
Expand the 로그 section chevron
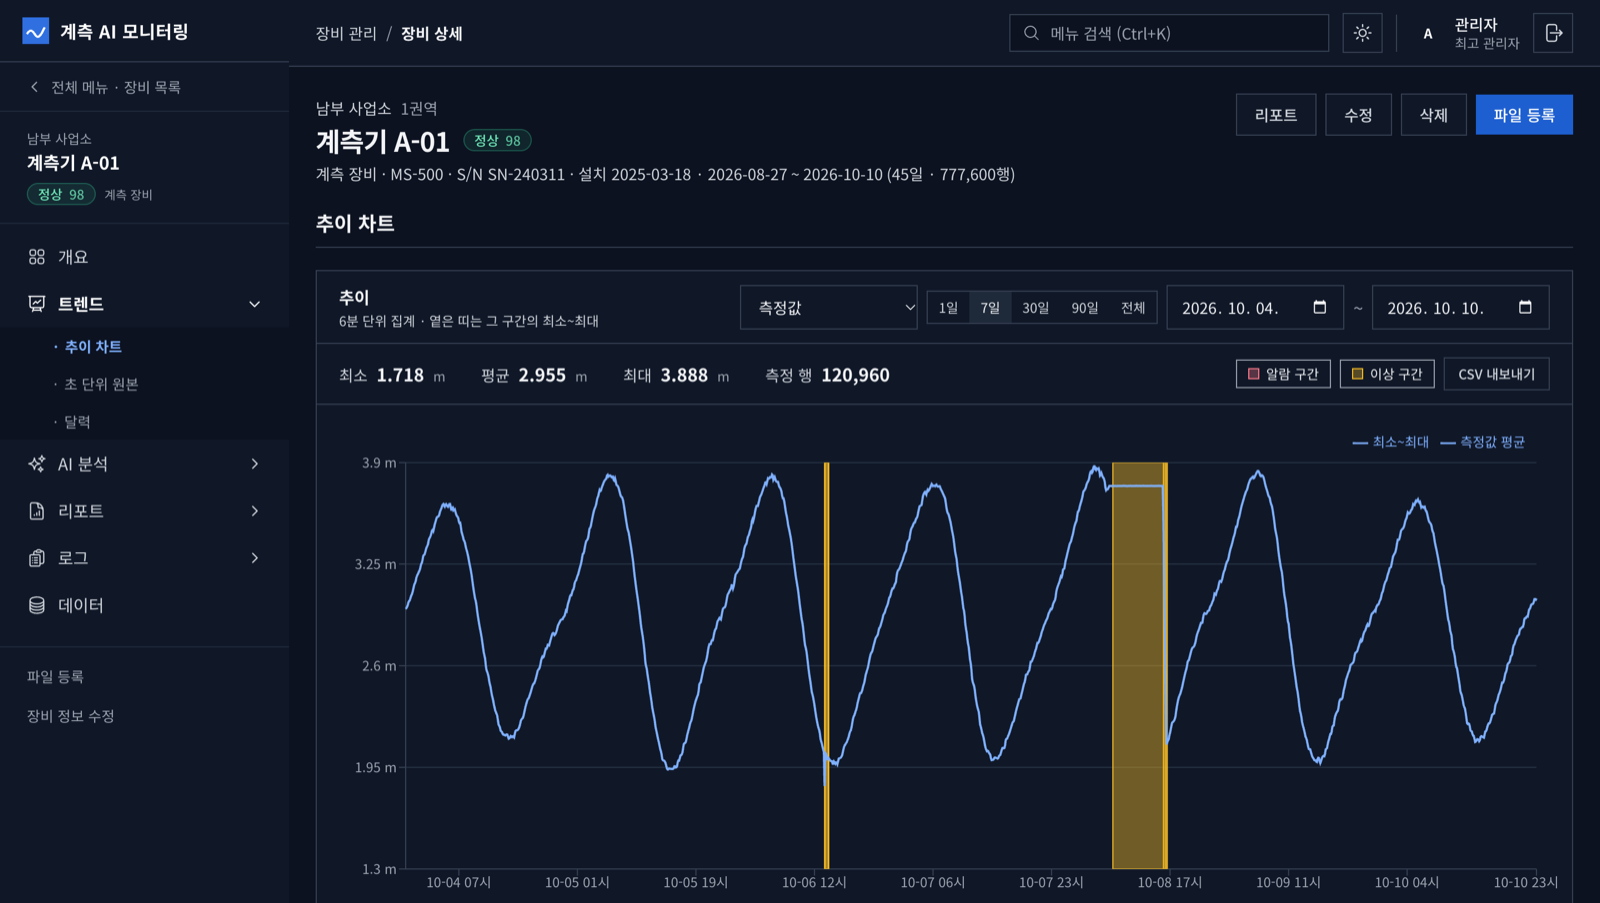pyautogui.click(x=255, y=558)
